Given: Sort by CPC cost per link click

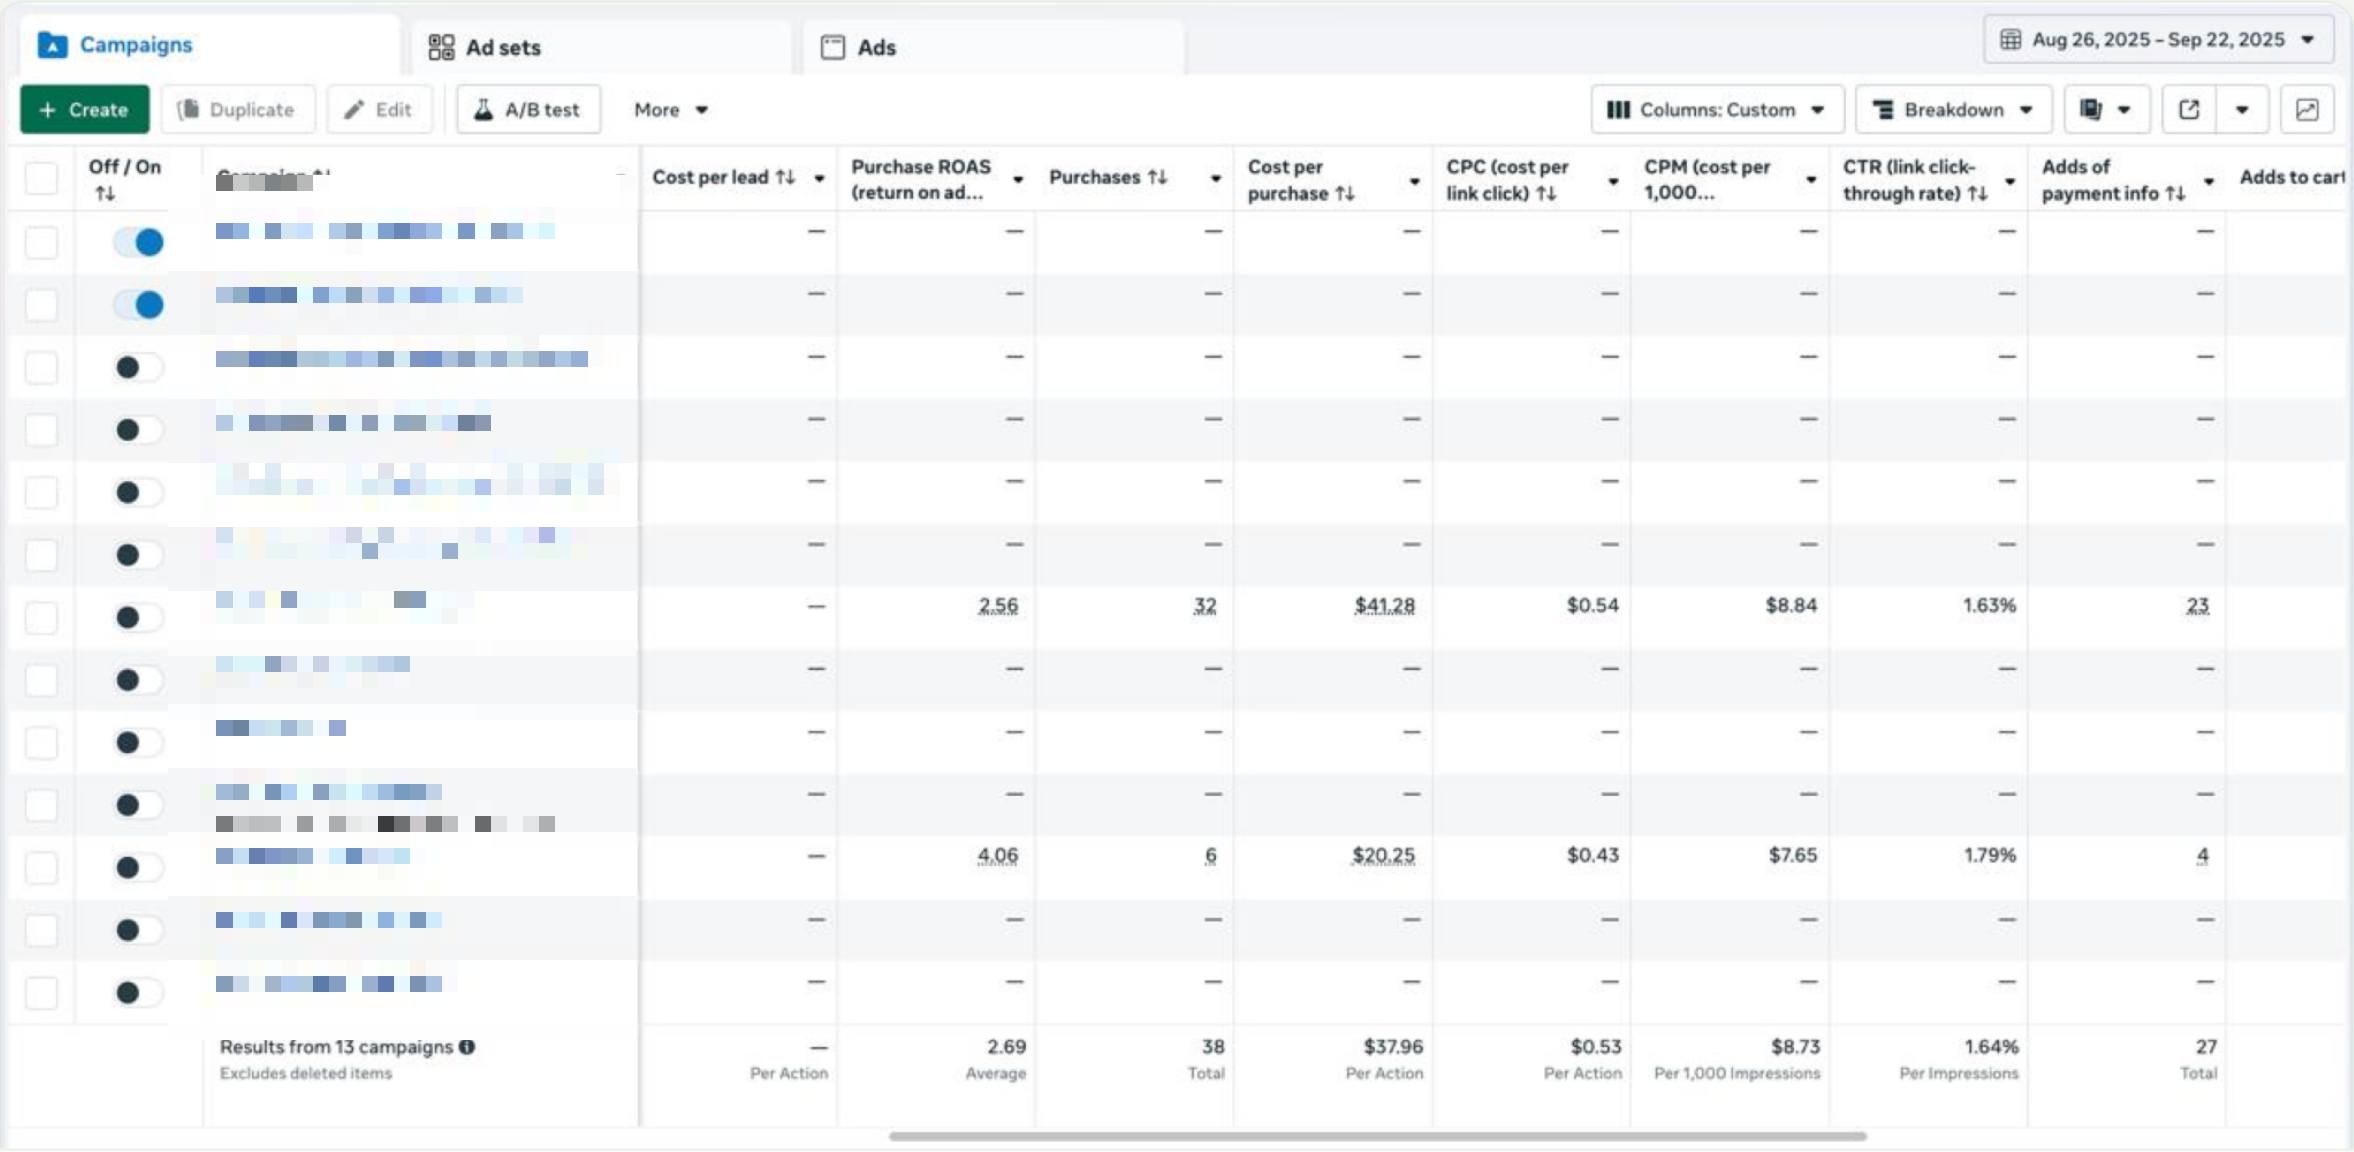Looking at the screenshot, I should [1546, 193].
